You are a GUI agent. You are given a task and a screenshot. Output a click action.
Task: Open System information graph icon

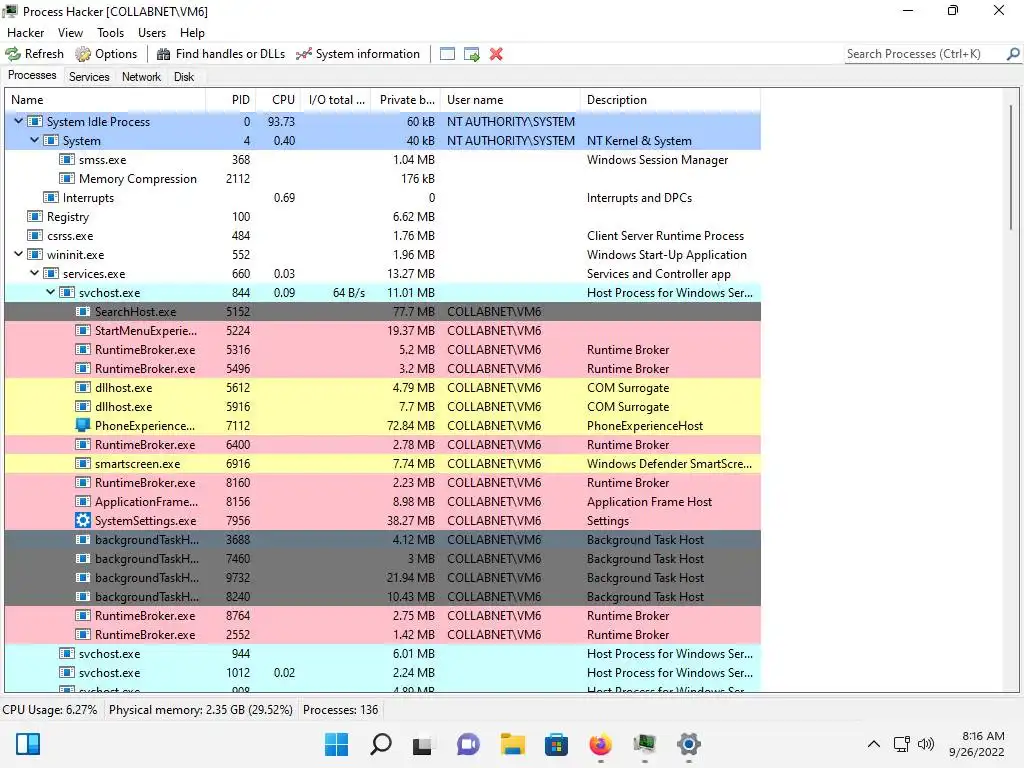coord(304,54)
